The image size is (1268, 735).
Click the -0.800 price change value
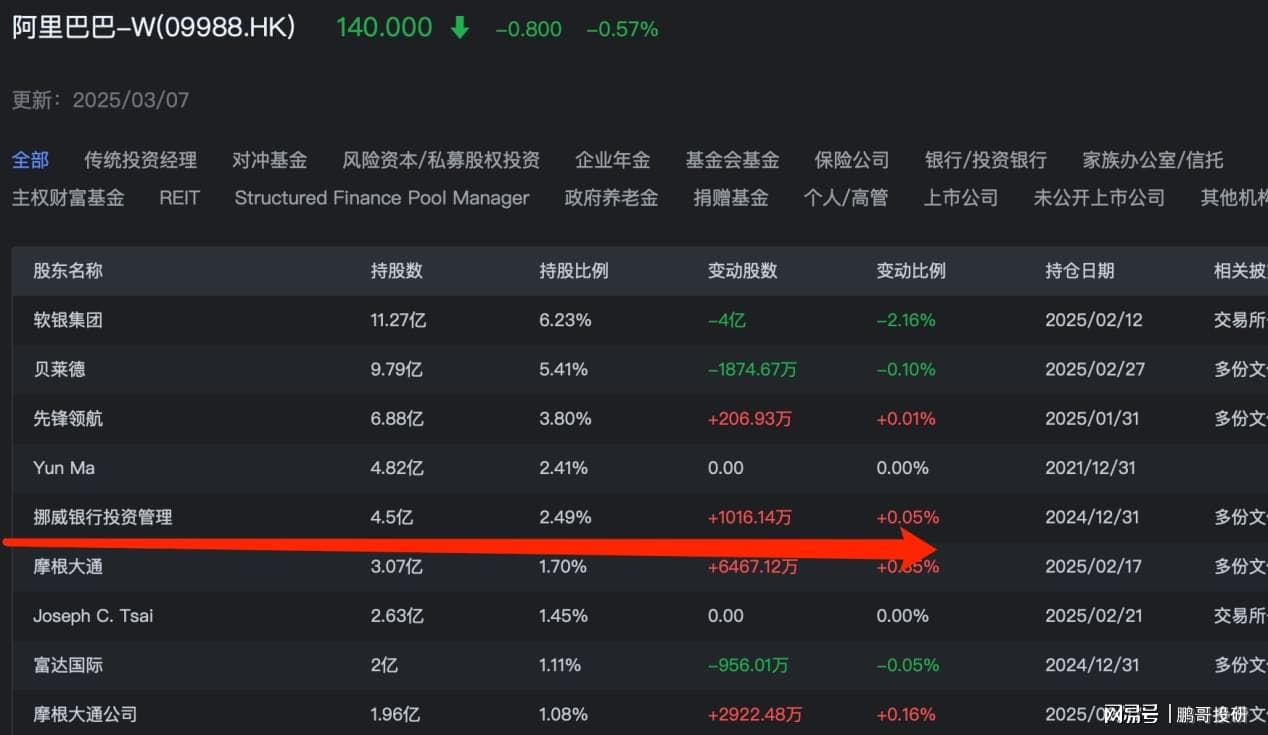pyautogui.click(x=529, y=30)
